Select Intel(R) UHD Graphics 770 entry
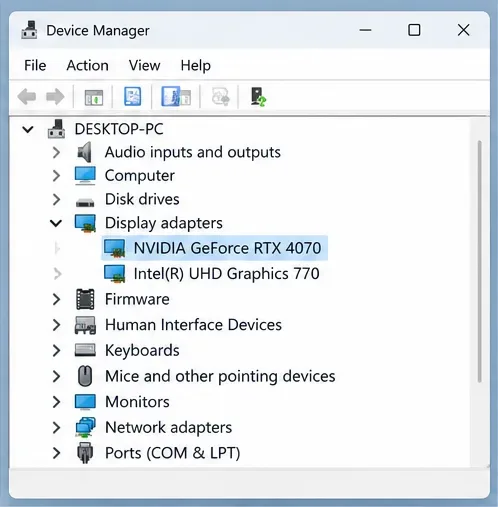498x507 pixels. point(226,274)
